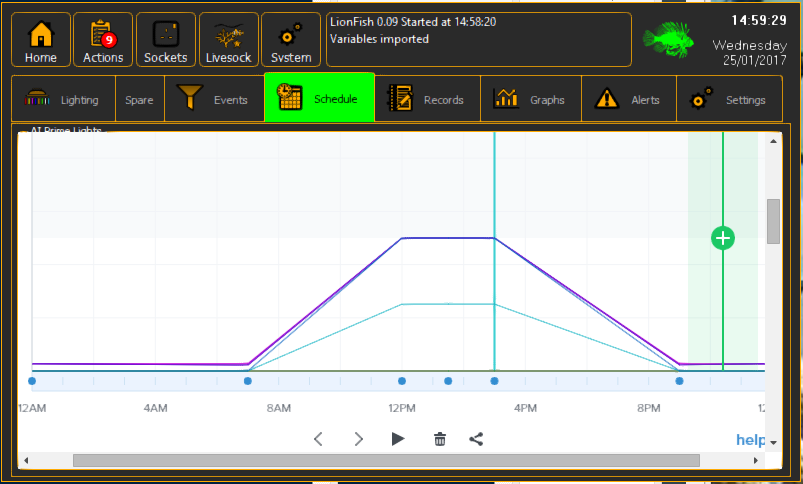Go to next point with right chevron

(358, 439)
